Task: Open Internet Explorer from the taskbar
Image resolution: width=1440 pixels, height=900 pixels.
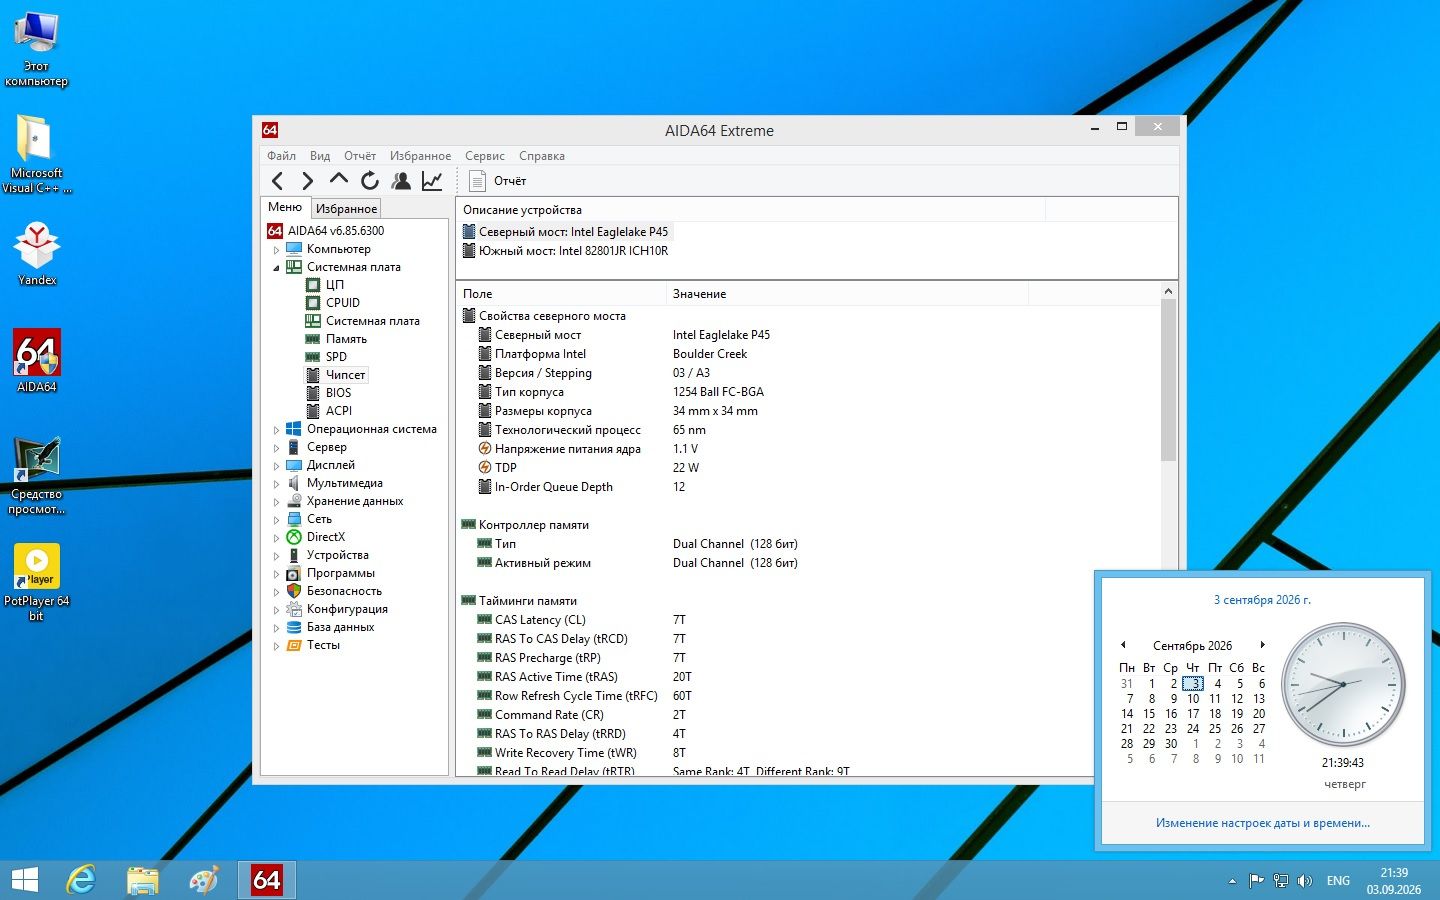Action: pos(81,880)
